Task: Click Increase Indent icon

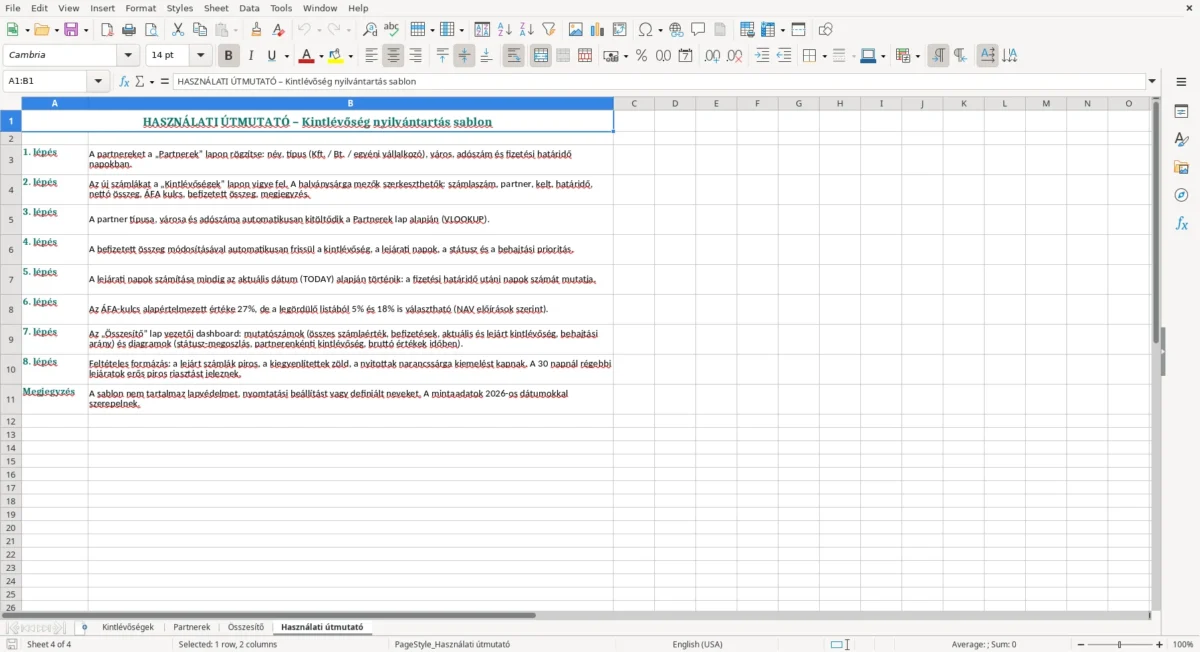Action: click(762, 56)
